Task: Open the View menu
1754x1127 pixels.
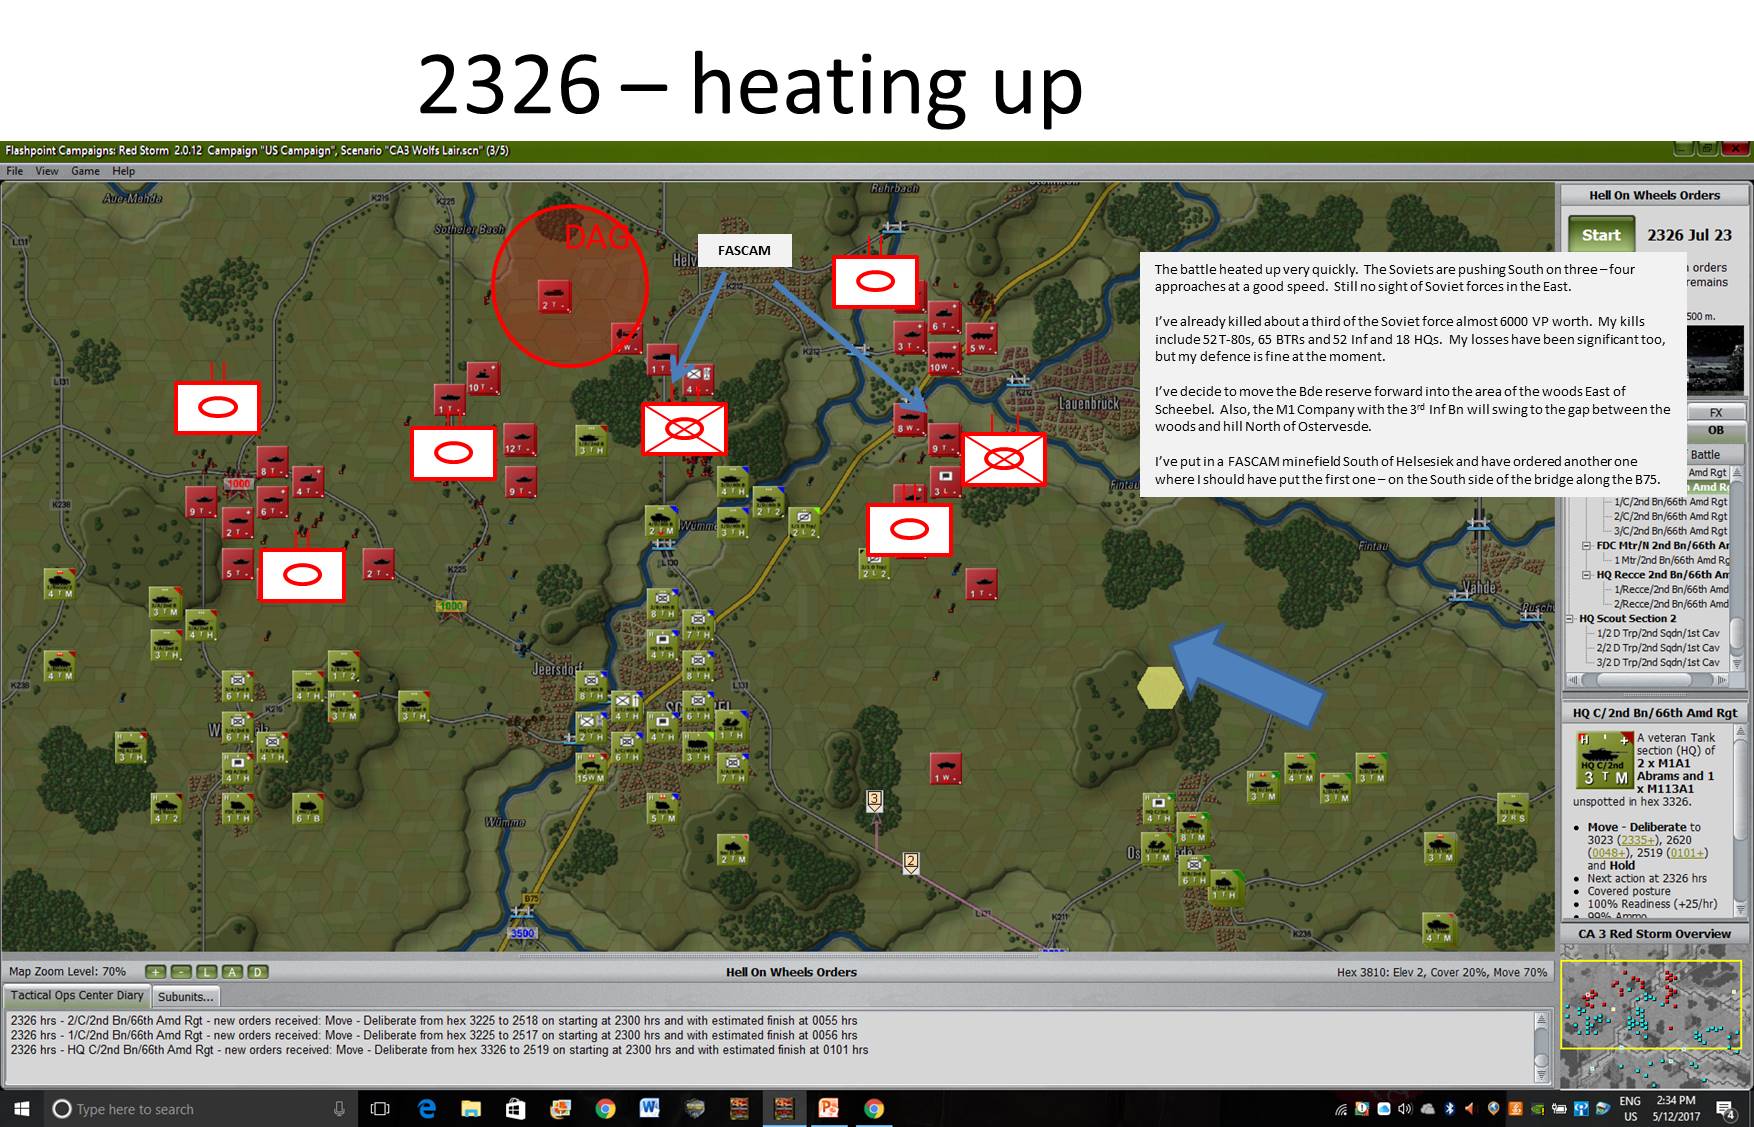Action: (x=47, y=171)
